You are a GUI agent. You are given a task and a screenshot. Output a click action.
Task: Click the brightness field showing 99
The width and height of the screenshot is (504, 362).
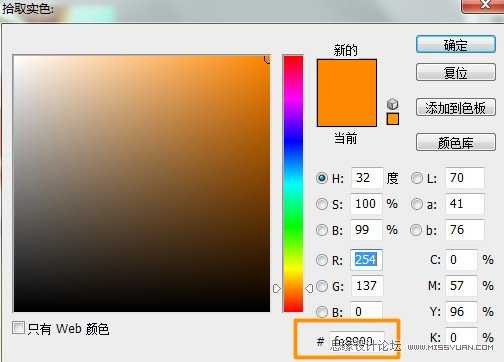click(x=367, y=230)
